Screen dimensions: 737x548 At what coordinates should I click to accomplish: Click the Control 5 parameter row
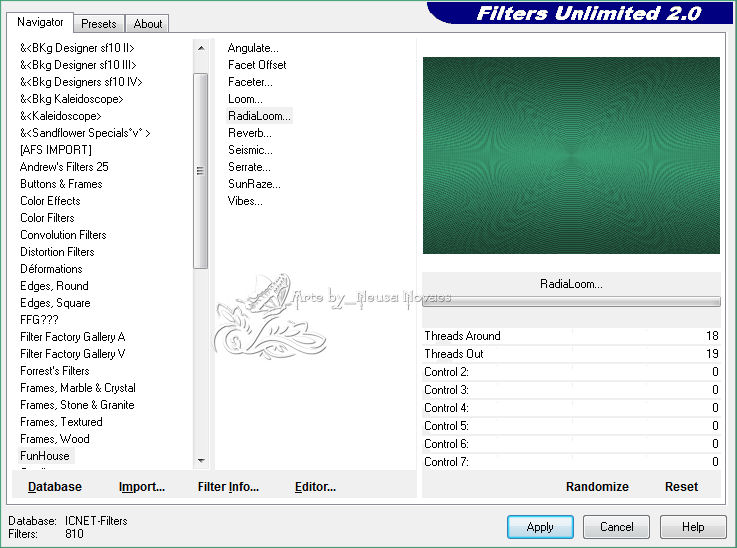(571, 425)
